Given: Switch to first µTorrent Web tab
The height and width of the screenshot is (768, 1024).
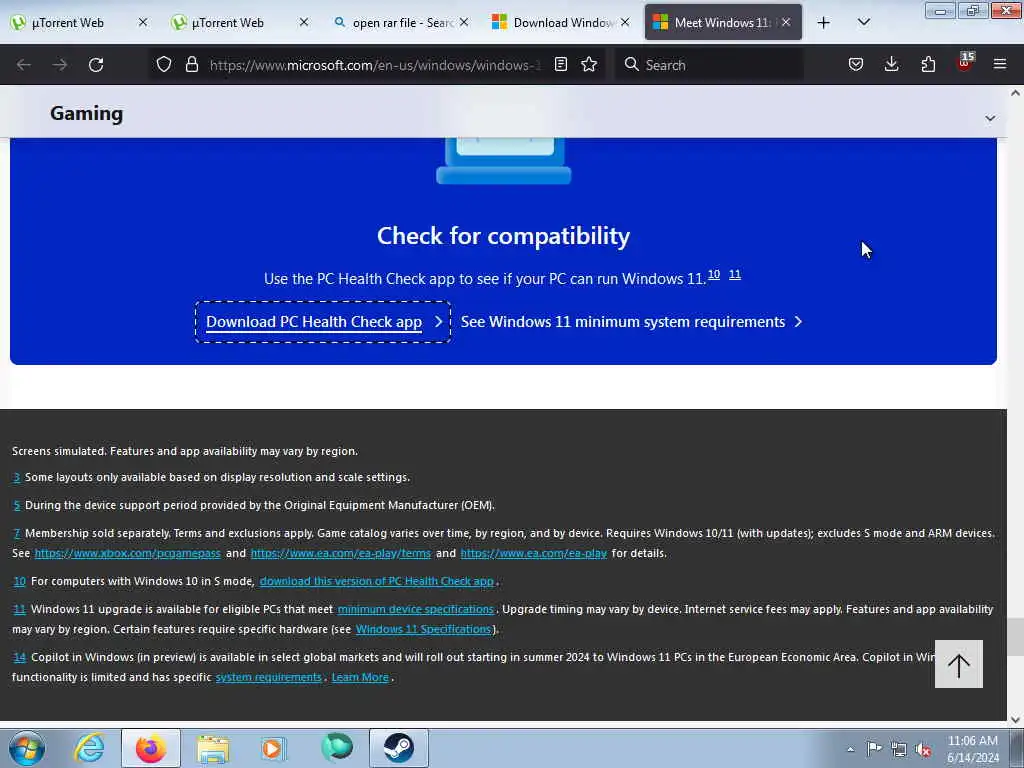Looking at the screenshot, I should coord(67,22).
